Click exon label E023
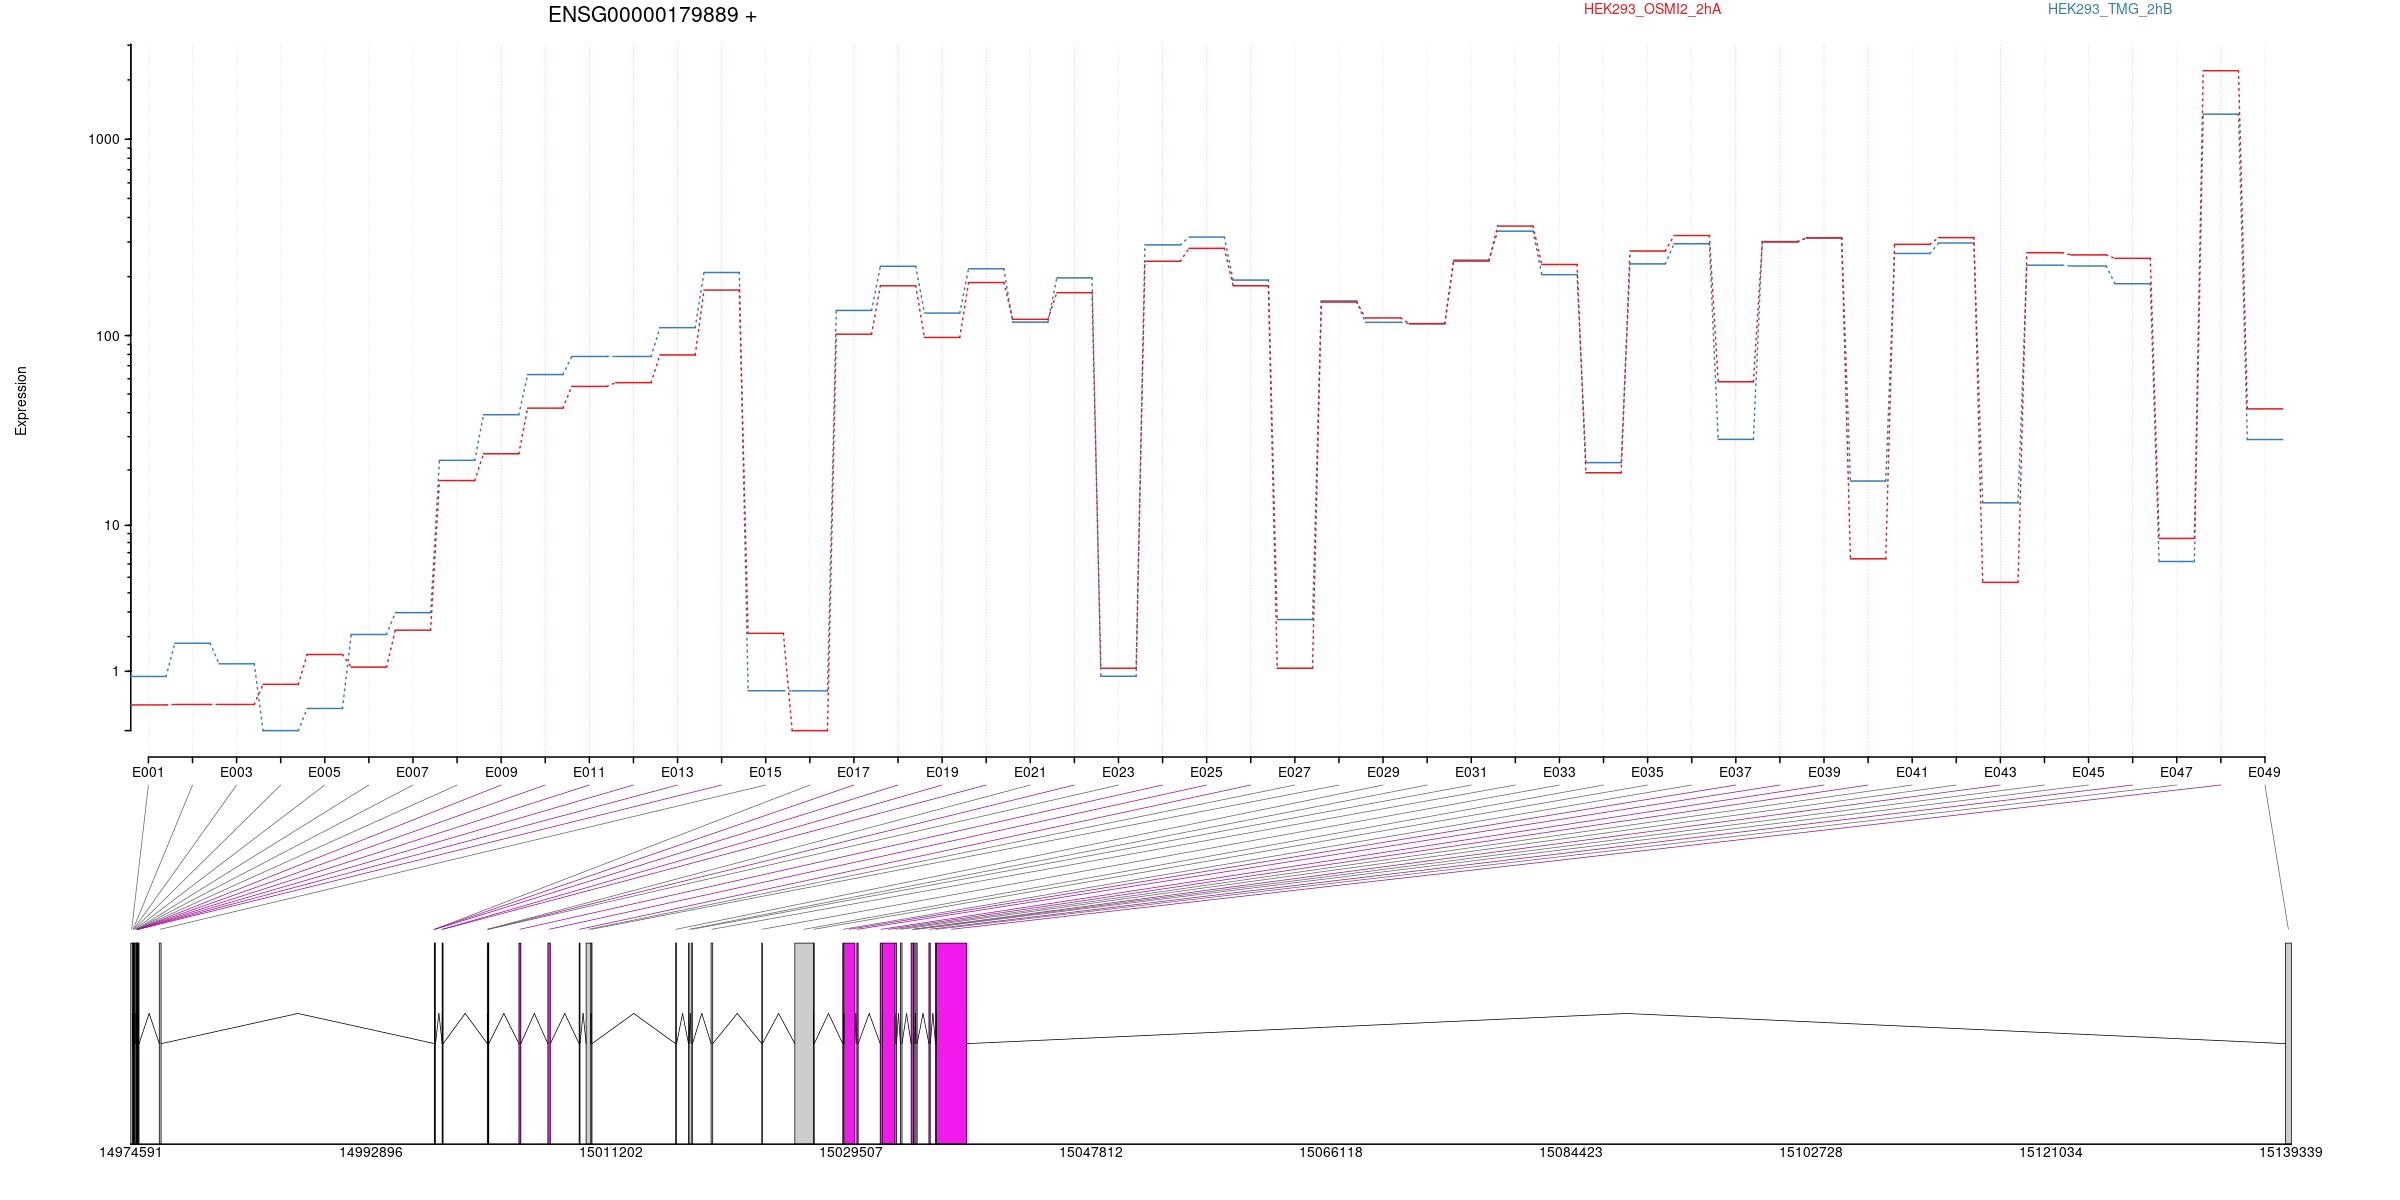 point(1118,772)
